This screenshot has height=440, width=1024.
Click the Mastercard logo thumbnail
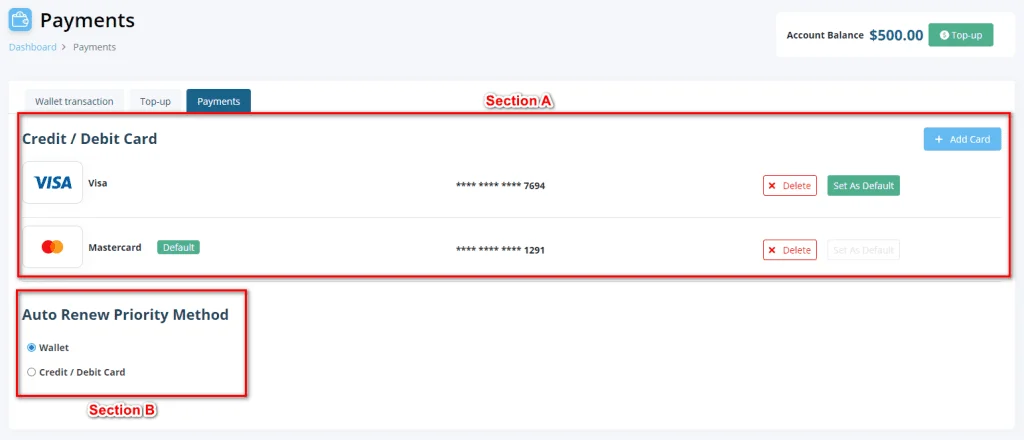tap(53, 247)
